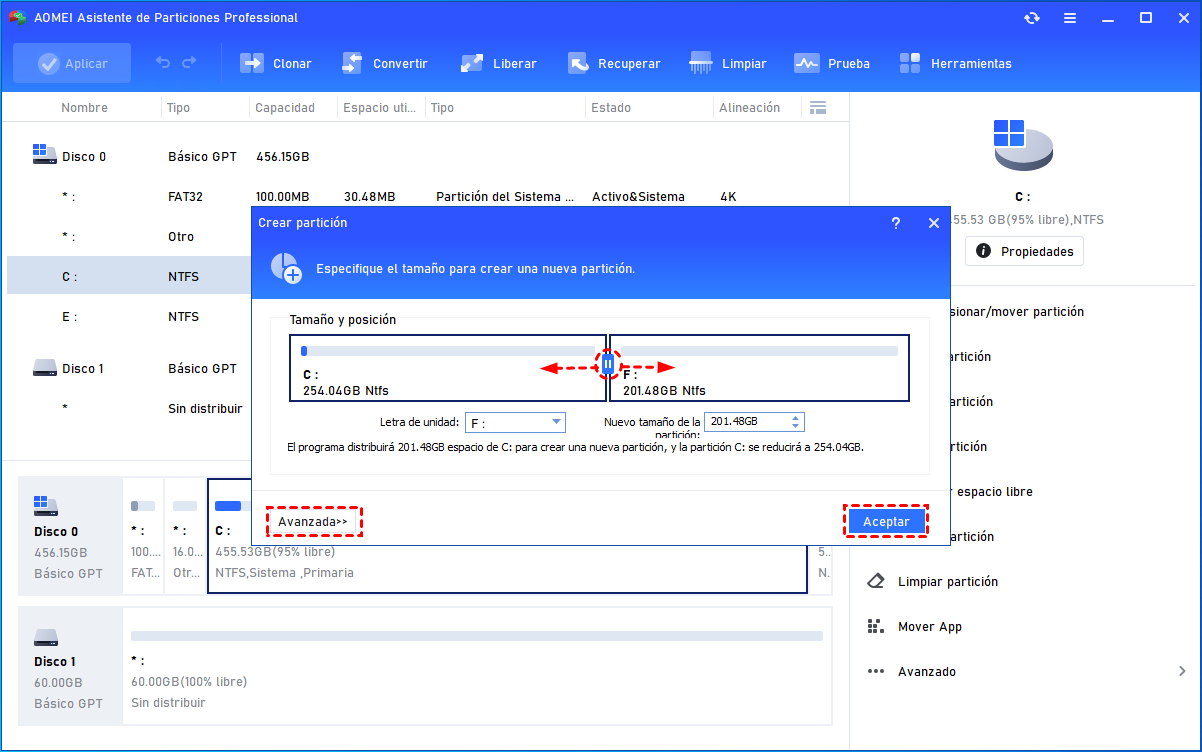Click the create partition pie icon in dialog
This screenshot has height=752, width=1202.
285,268
